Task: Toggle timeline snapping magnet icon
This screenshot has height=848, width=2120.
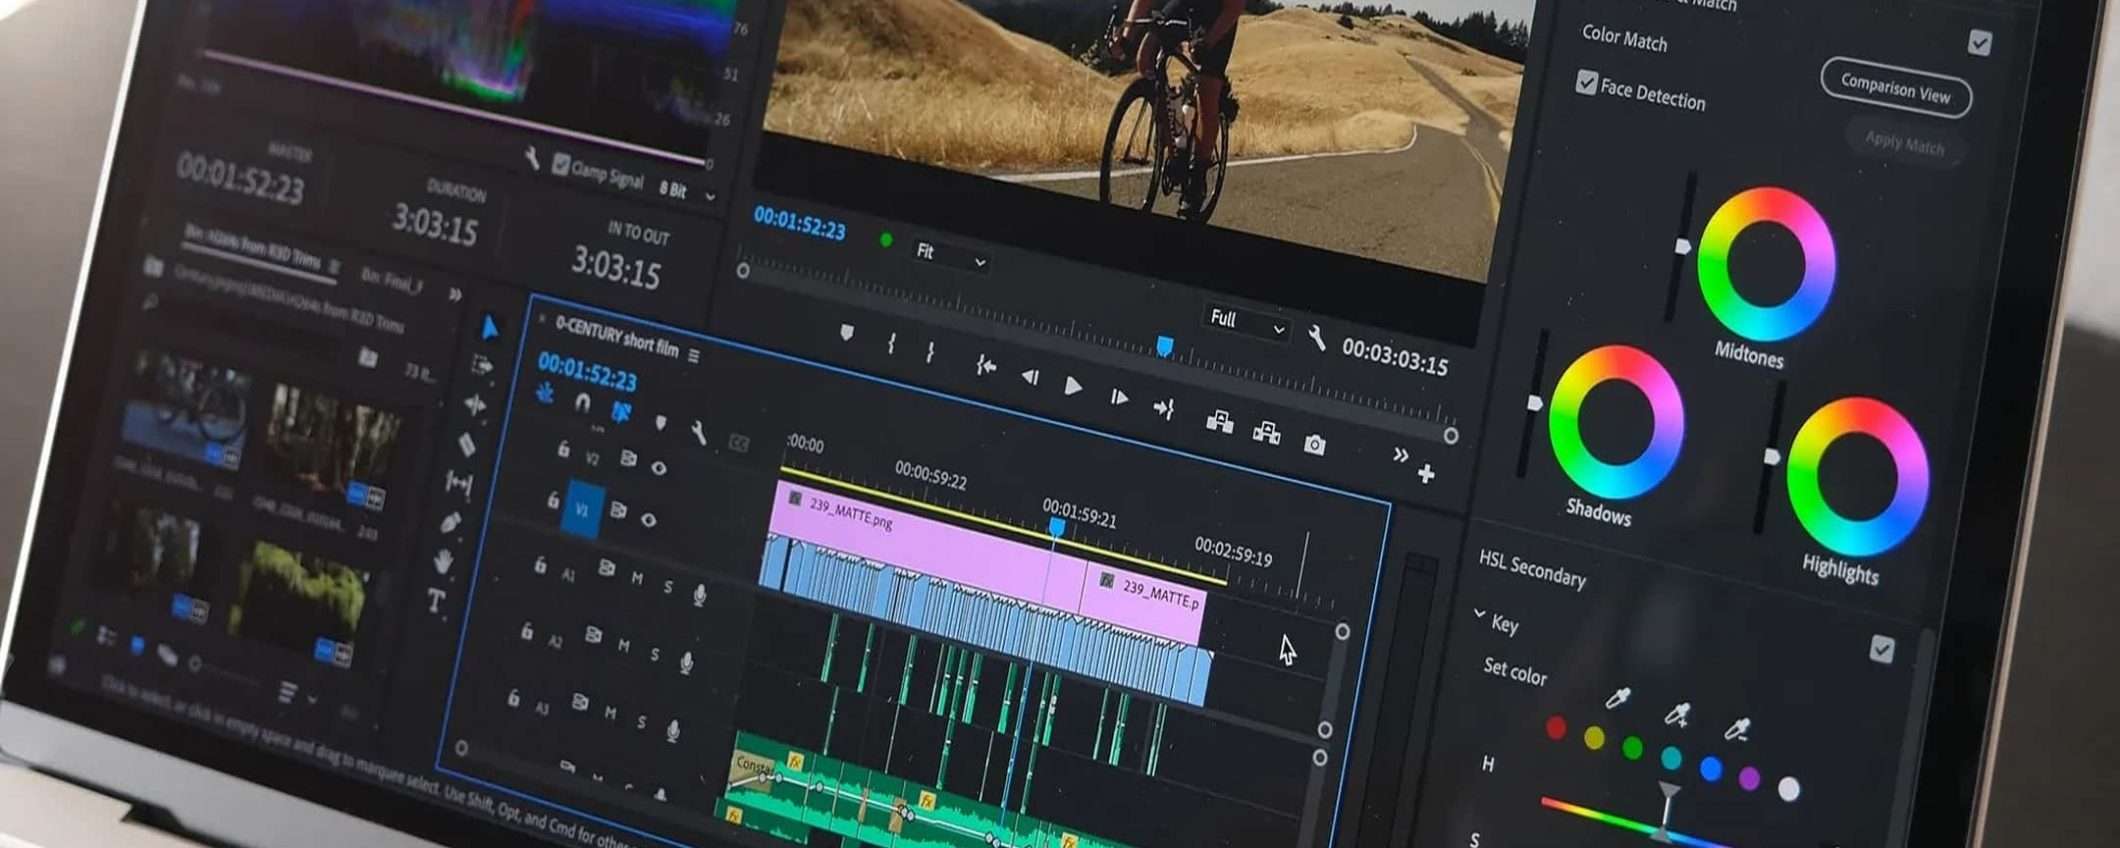Action: coord(583,403)
